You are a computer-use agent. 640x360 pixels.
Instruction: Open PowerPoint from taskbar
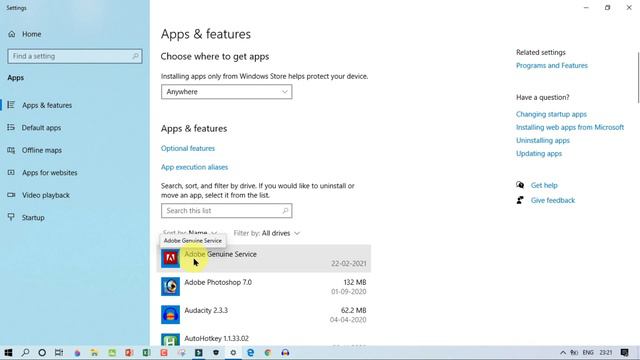pos(129,353)
